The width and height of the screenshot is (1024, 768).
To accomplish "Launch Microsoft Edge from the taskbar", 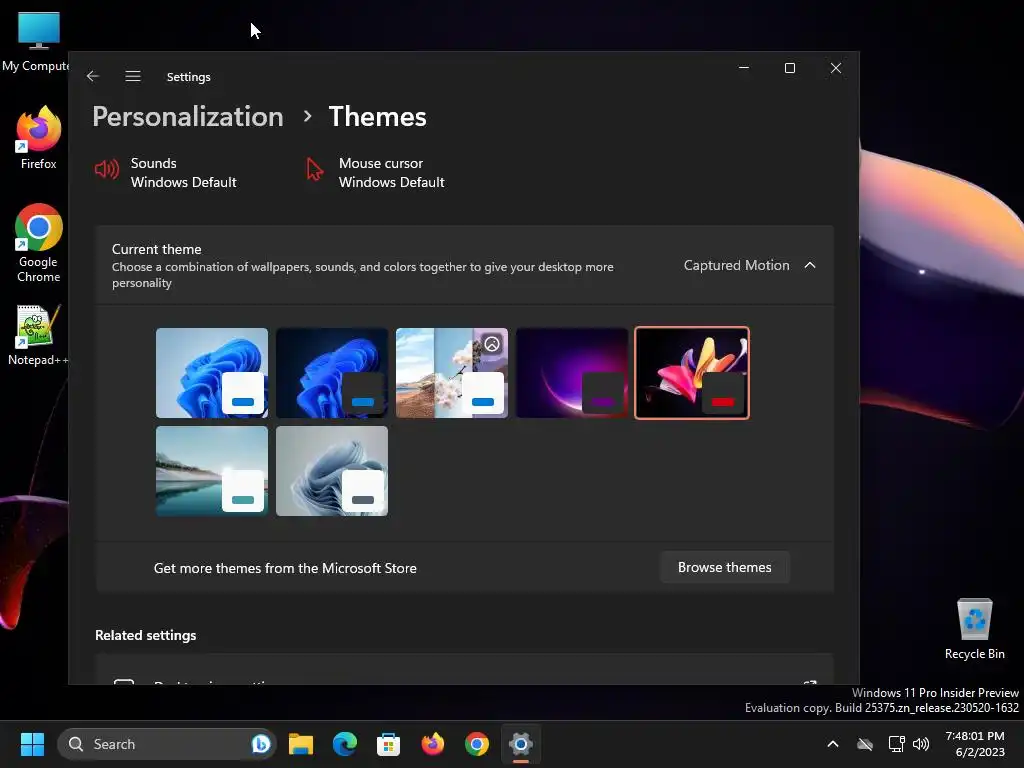I will pos(345,744).
